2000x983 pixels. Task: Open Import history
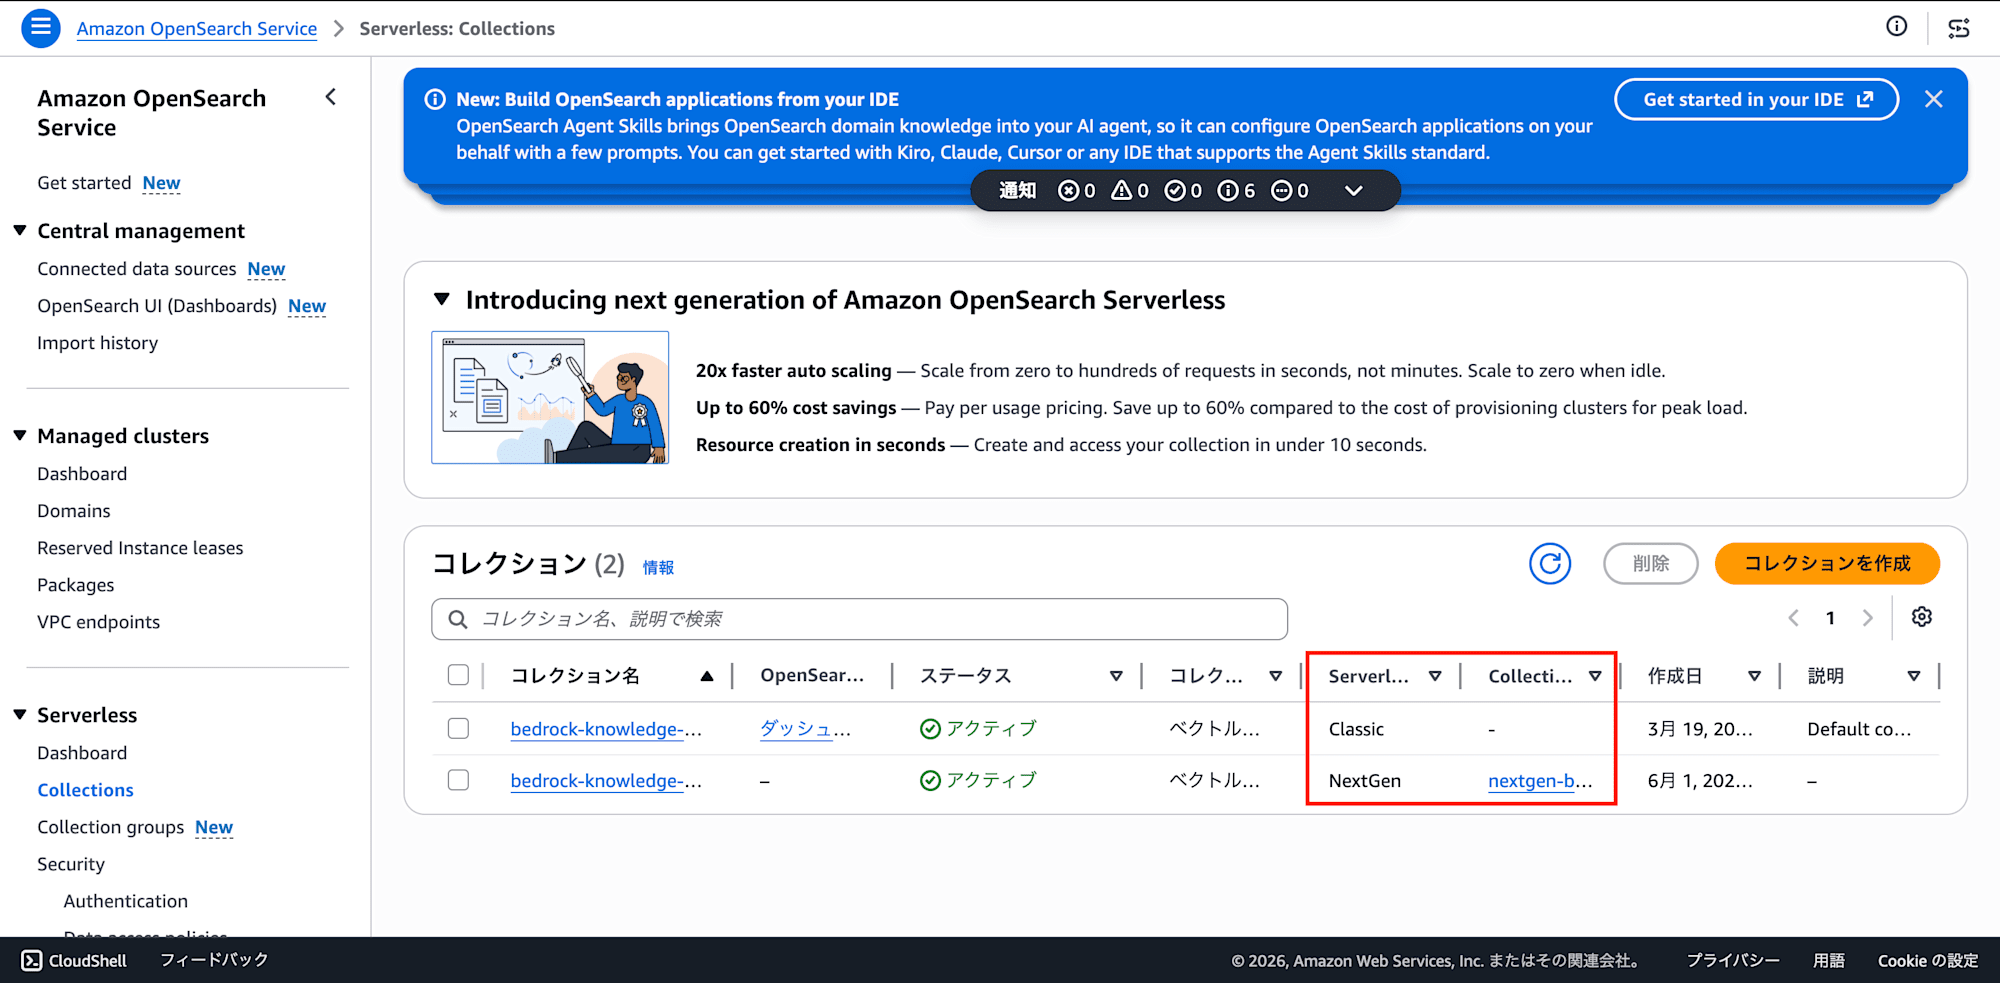tap(97, 343)
